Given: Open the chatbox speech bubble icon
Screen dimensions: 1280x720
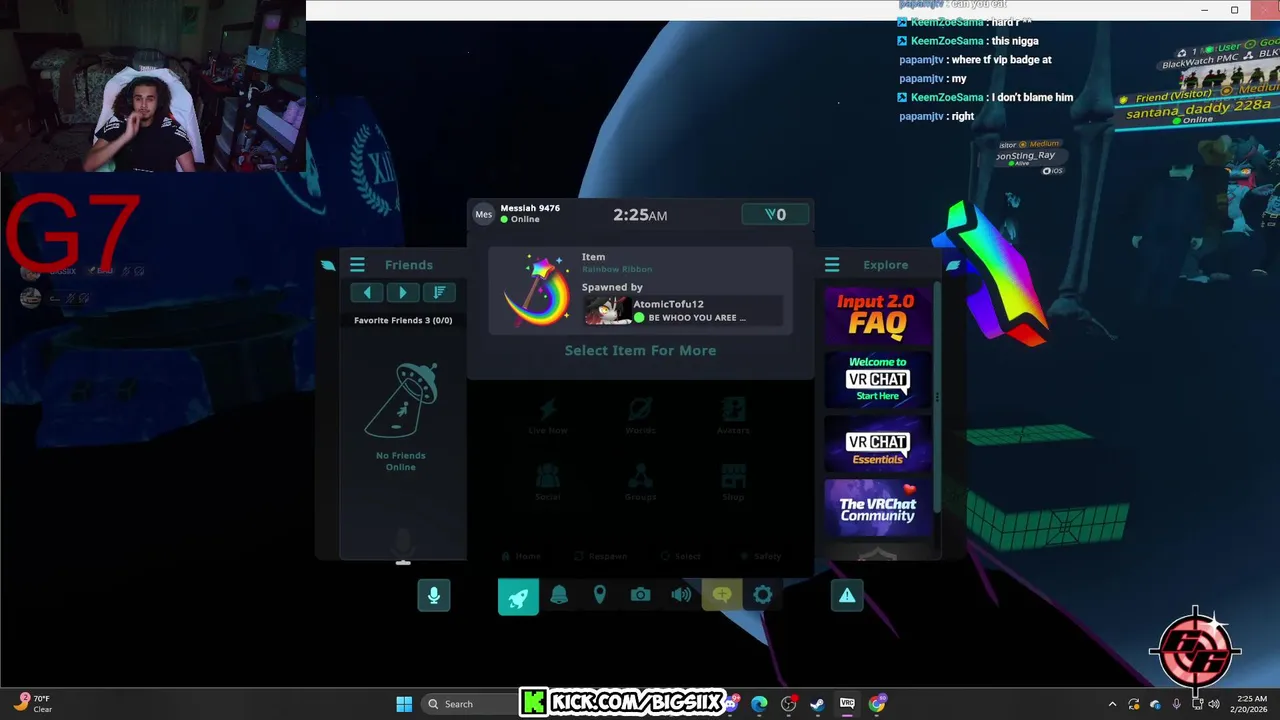Looking at the screenshot, I should [x=722, y=595].
